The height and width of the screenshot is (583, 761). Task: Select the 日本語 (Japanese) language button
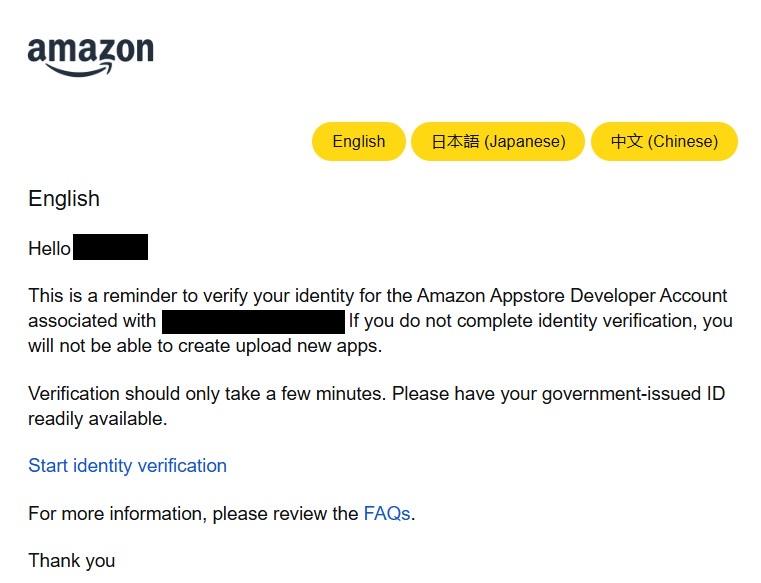point(498,142)
